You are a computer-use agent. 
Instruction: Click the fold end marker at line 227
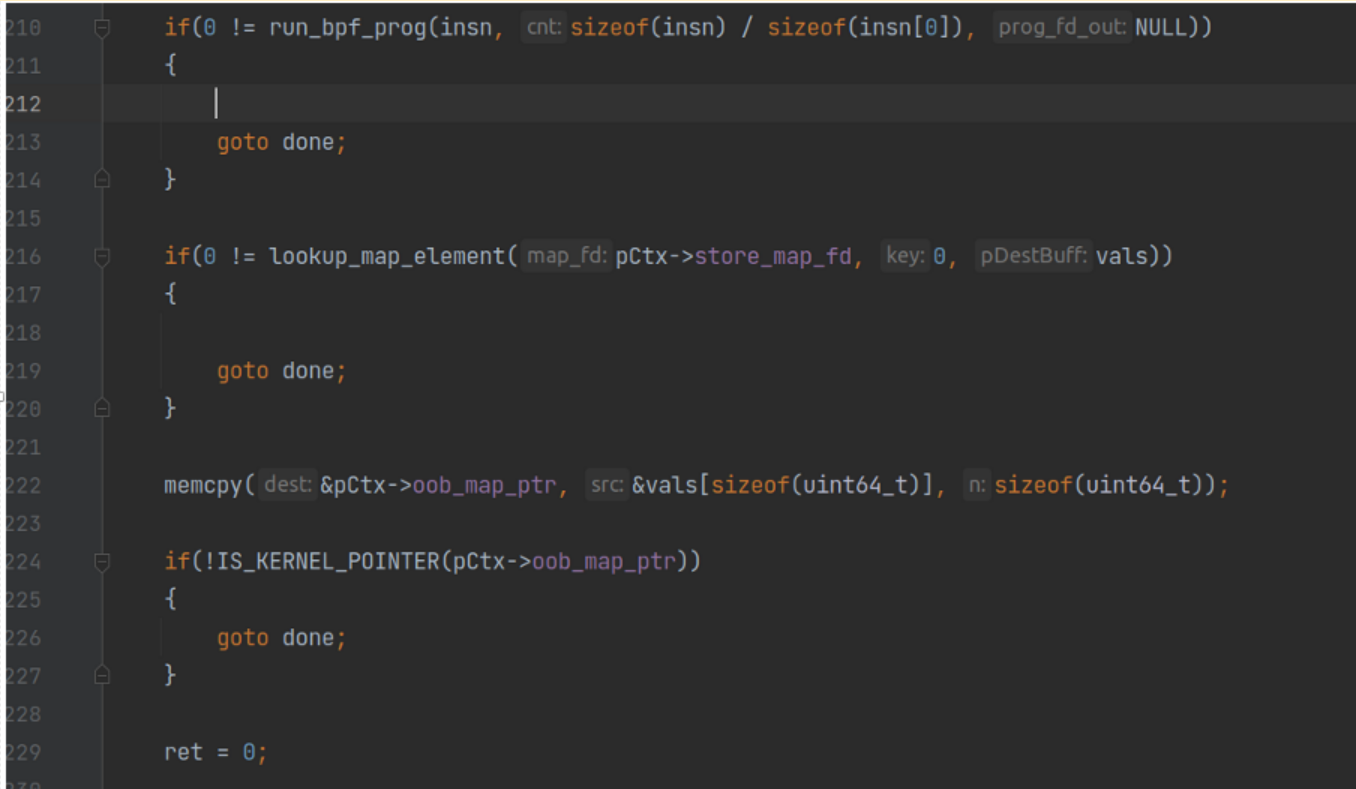[x=102, y=676]
